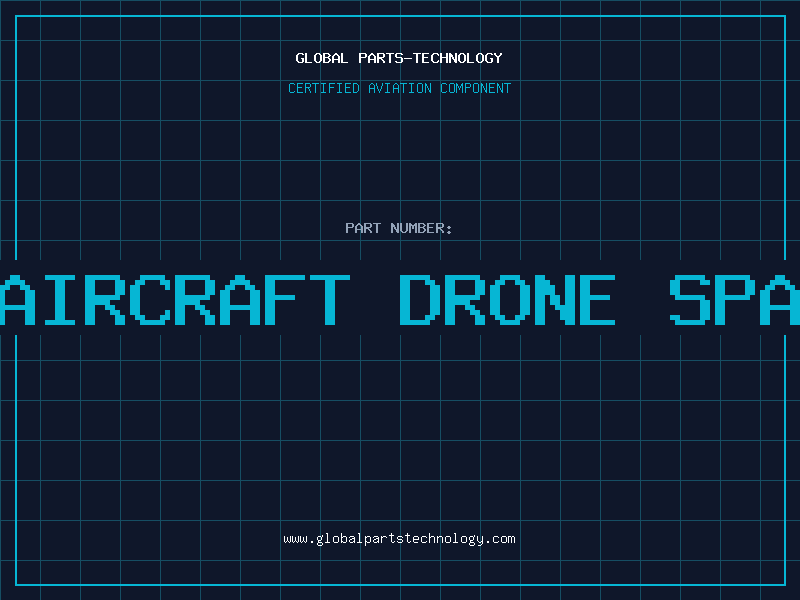The width and height of the screenshot is (800, 600).
Task: Click the word NUMBER: in the label
Action: (421, 228)
